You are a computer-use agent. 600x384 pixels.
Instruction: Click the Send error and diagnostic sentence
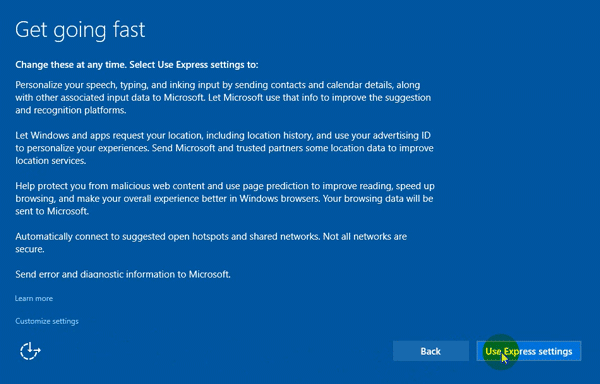(123, 274)
